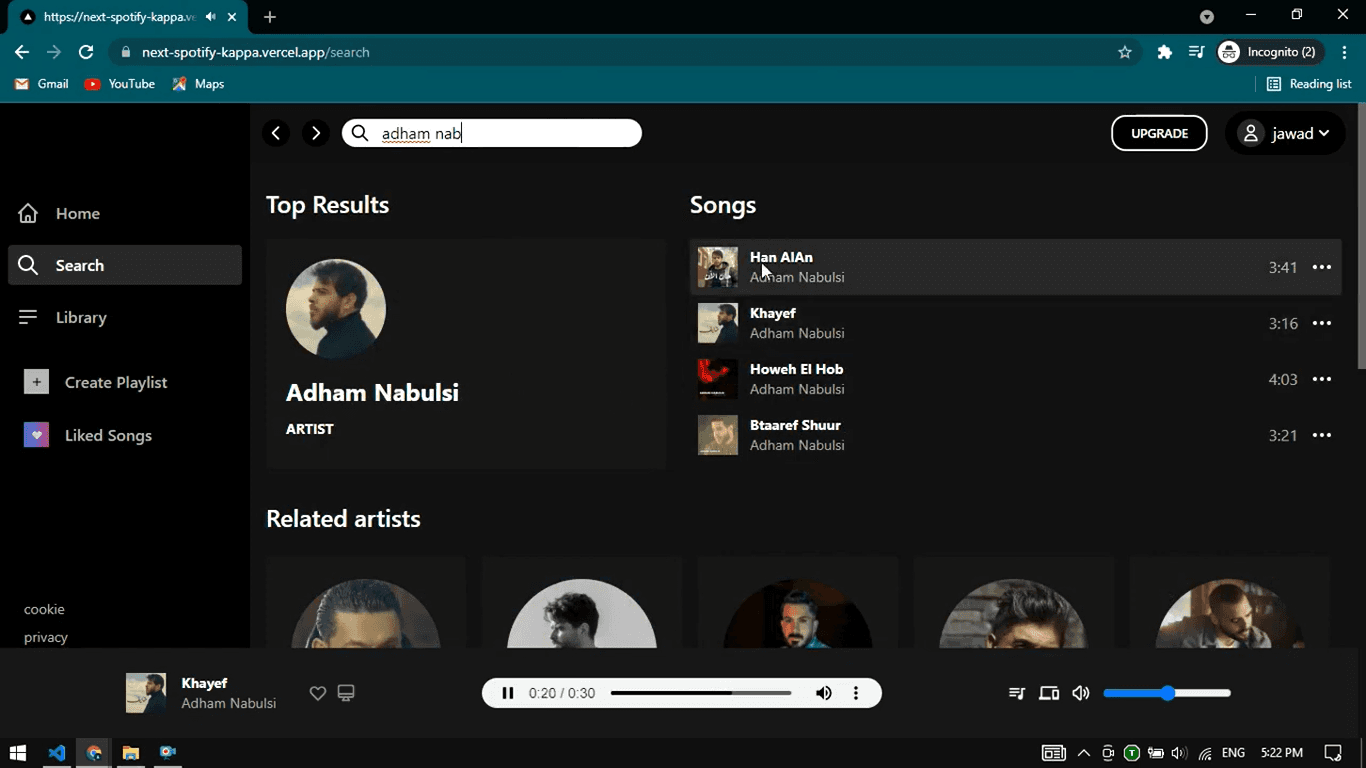Click the privacy link in the sidebar
The image size is (1366, 768).
46,637
